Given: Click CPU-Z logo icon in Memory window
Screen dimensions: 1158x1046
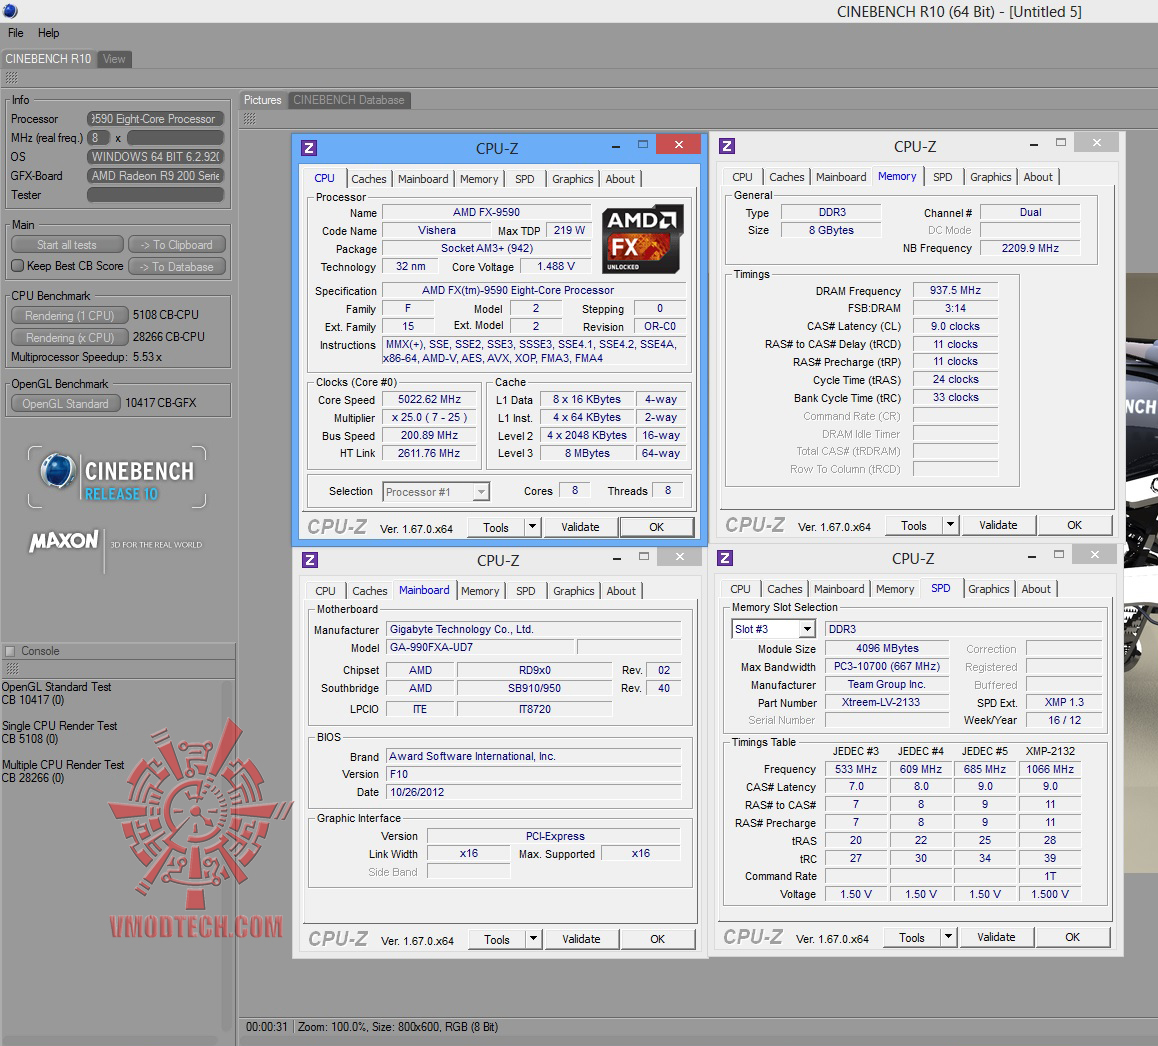Looking at the screenshot, I should coord(727,146).
